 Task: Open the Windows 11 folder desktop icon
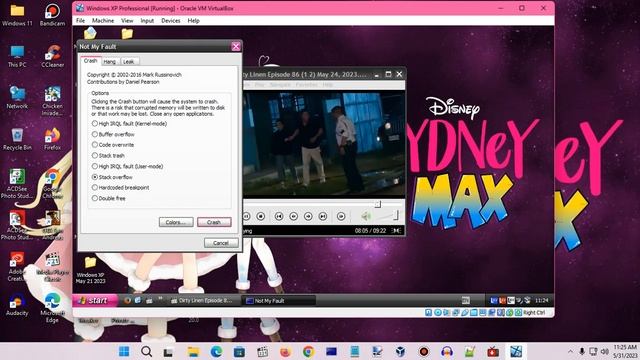tap(17, 15)
